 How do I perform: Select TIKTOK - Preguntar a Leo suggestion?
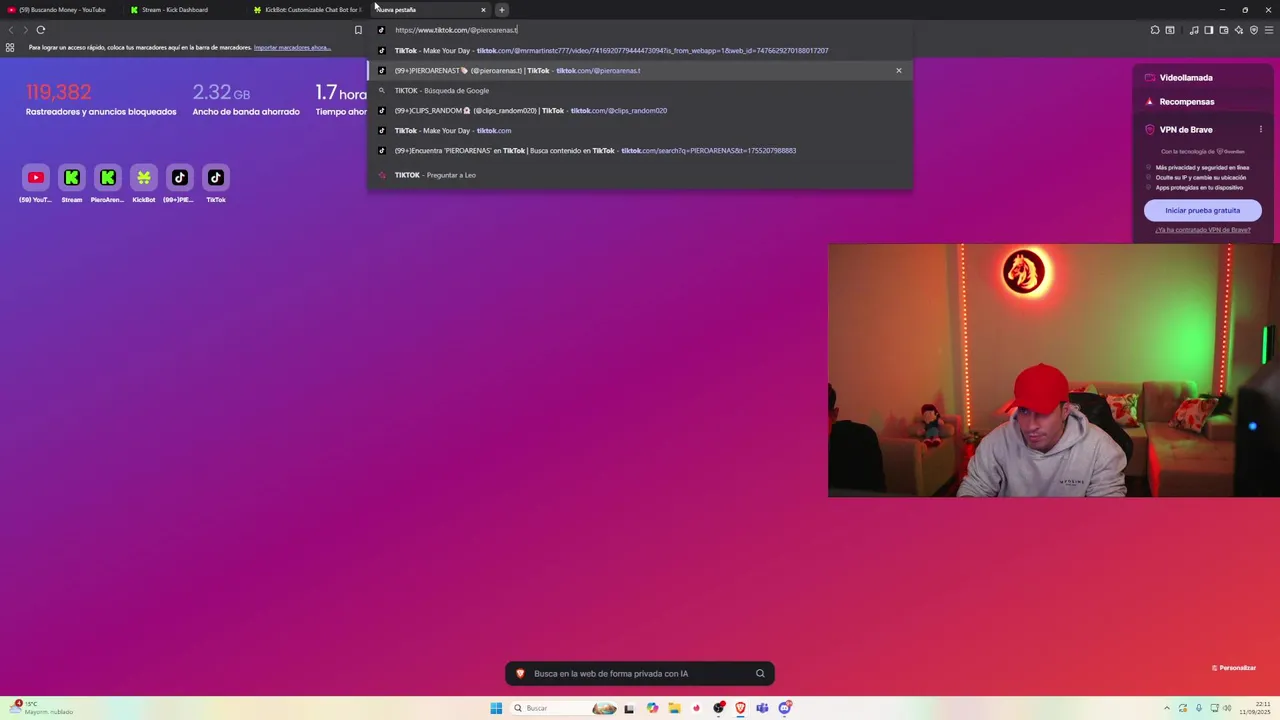pyautogui.click(x=640, y=175)
